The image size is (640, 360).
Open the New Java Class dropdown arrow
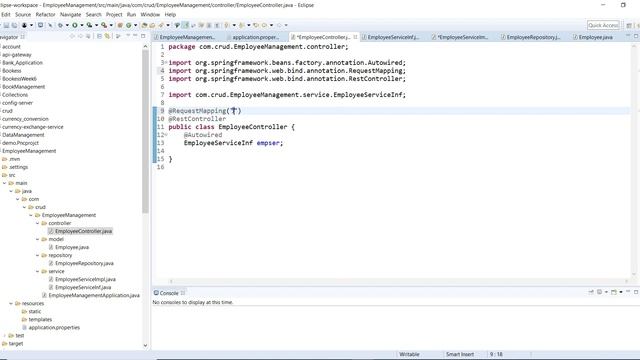coord(136,25)
